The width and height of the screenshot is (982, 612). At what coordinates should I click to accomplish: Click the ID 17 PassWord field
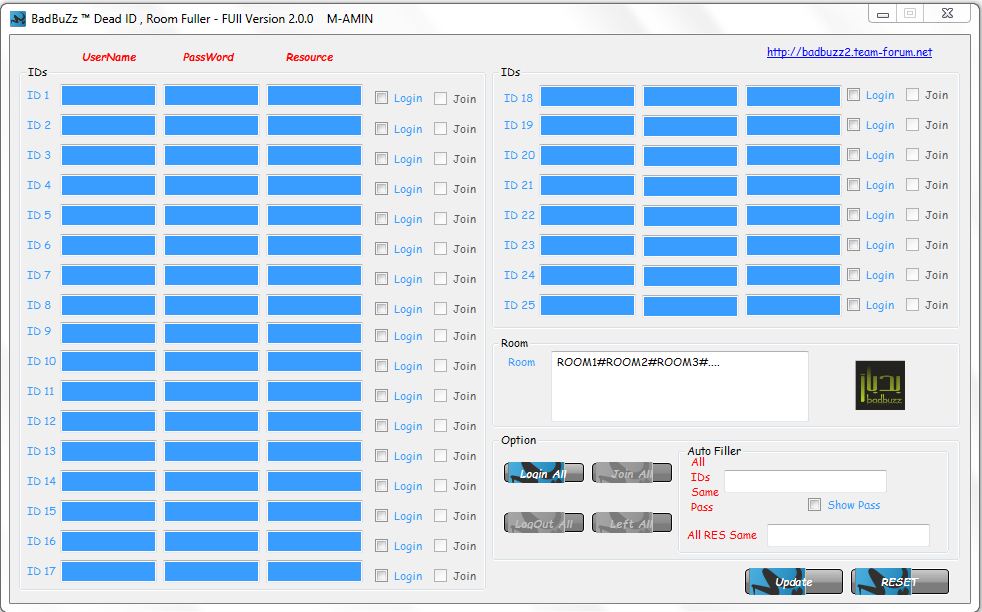click(x=211, y=571)
